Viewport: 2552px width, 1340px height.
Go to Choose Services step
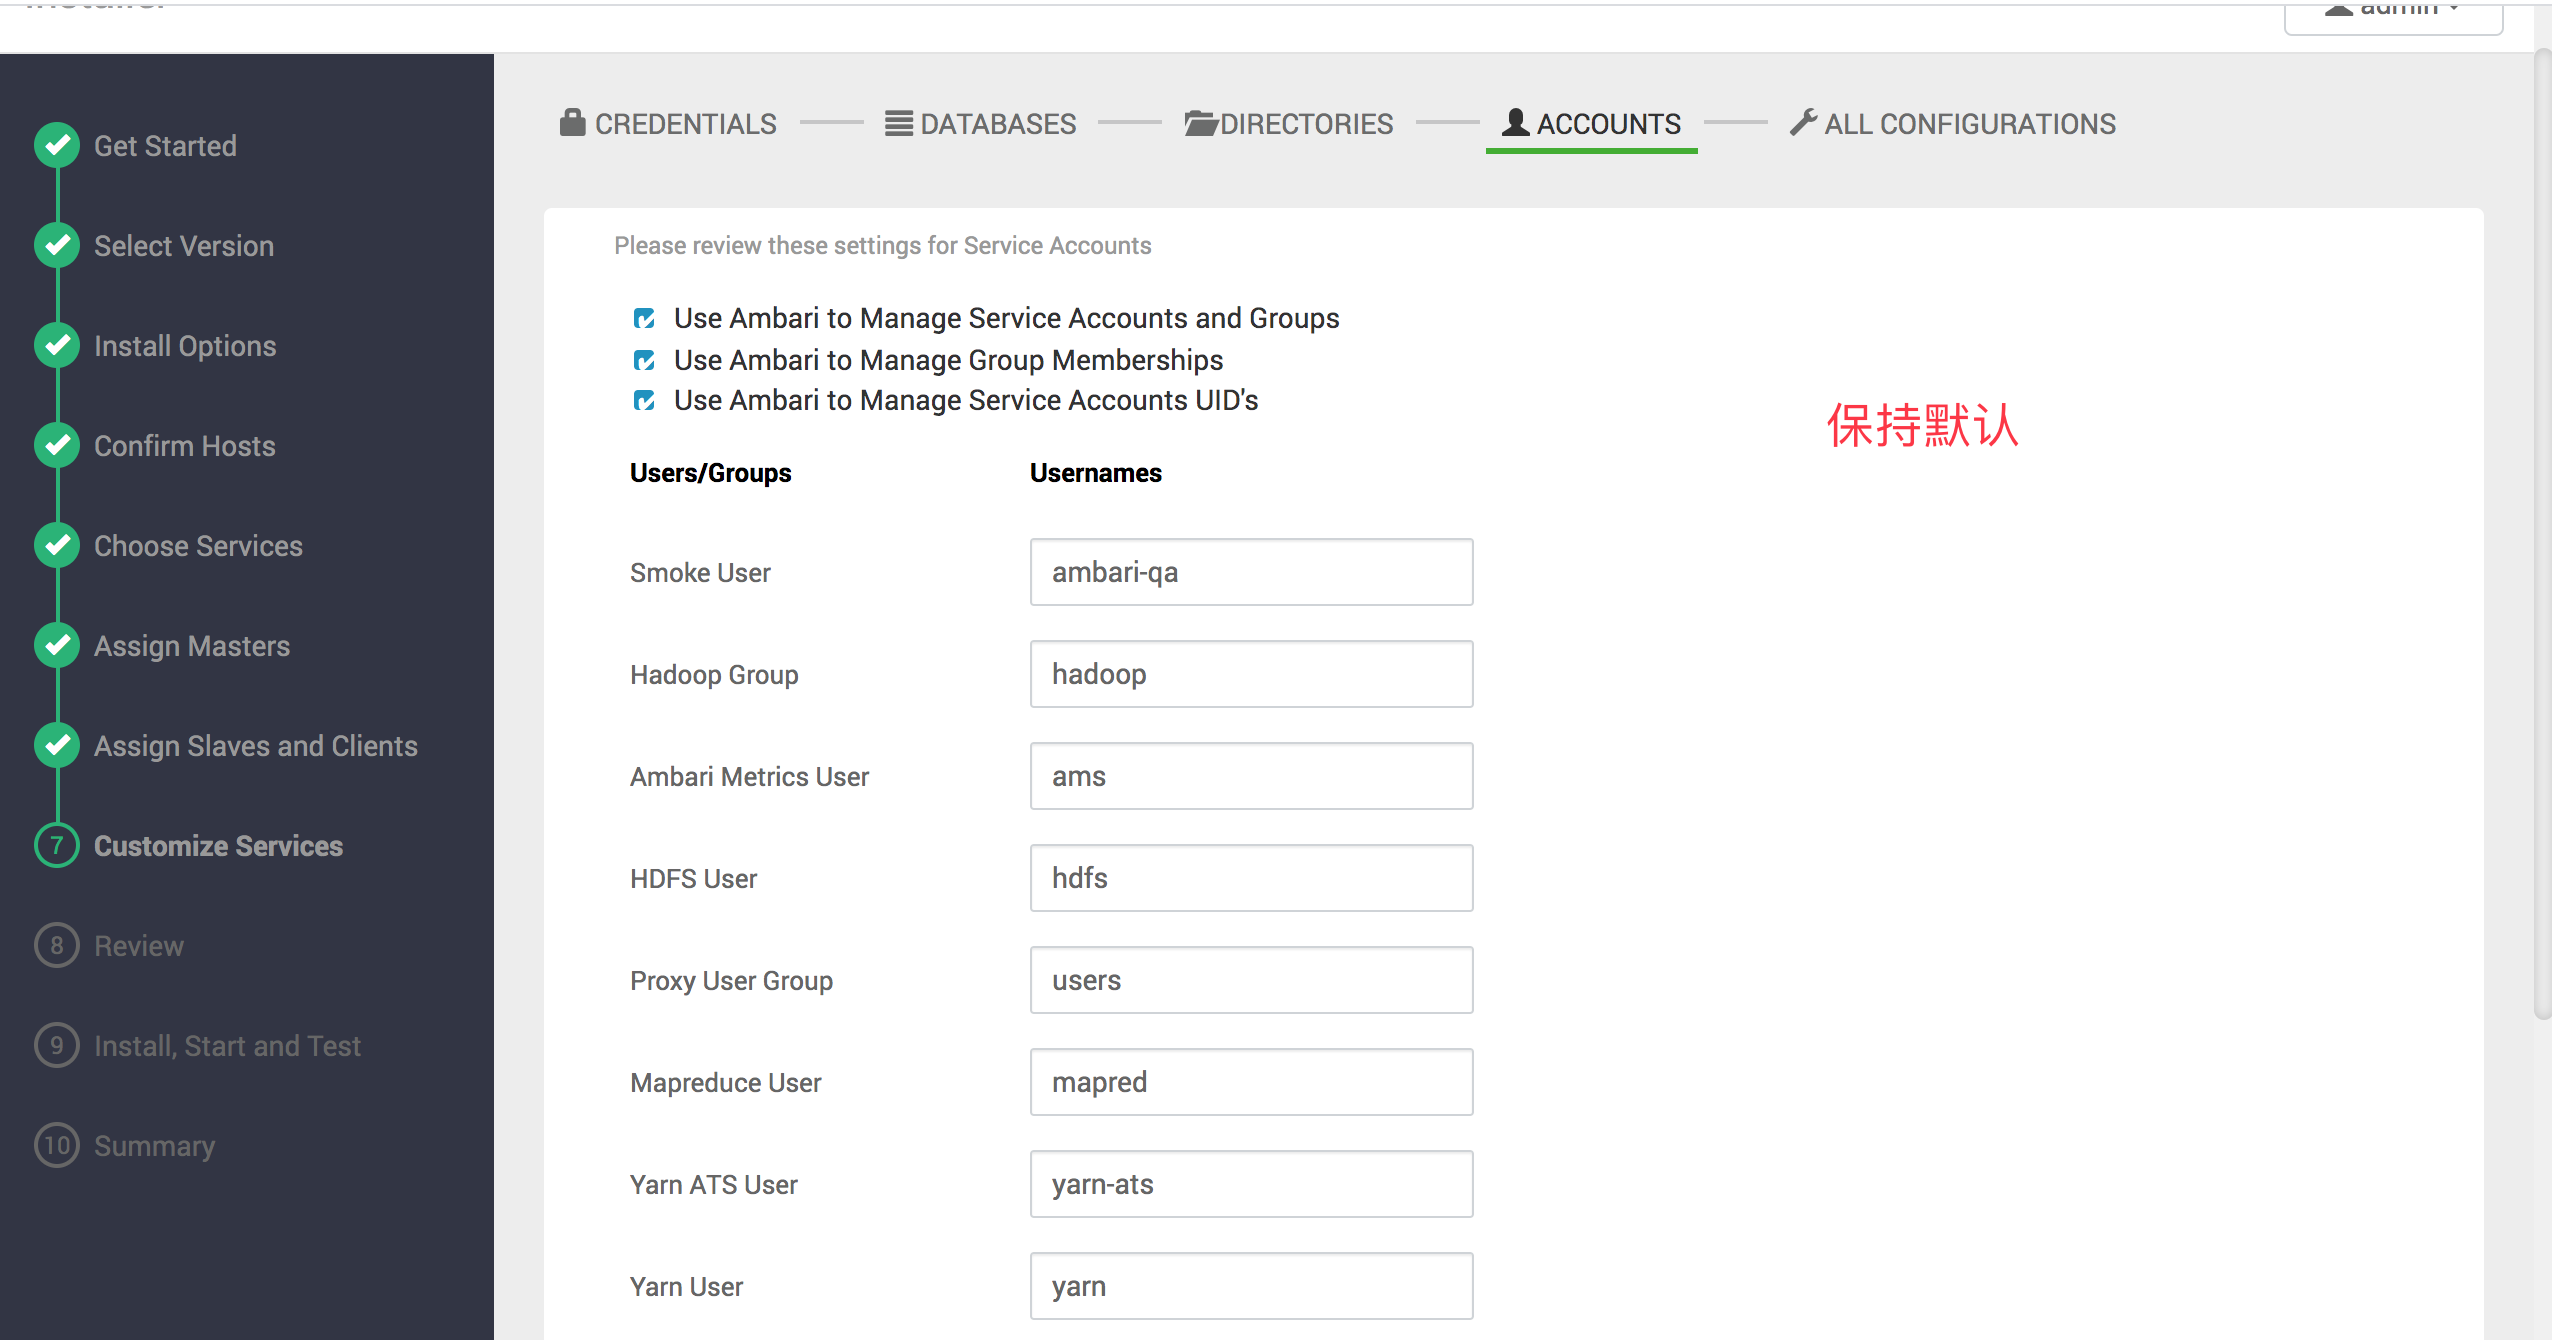tap(198, 546)
